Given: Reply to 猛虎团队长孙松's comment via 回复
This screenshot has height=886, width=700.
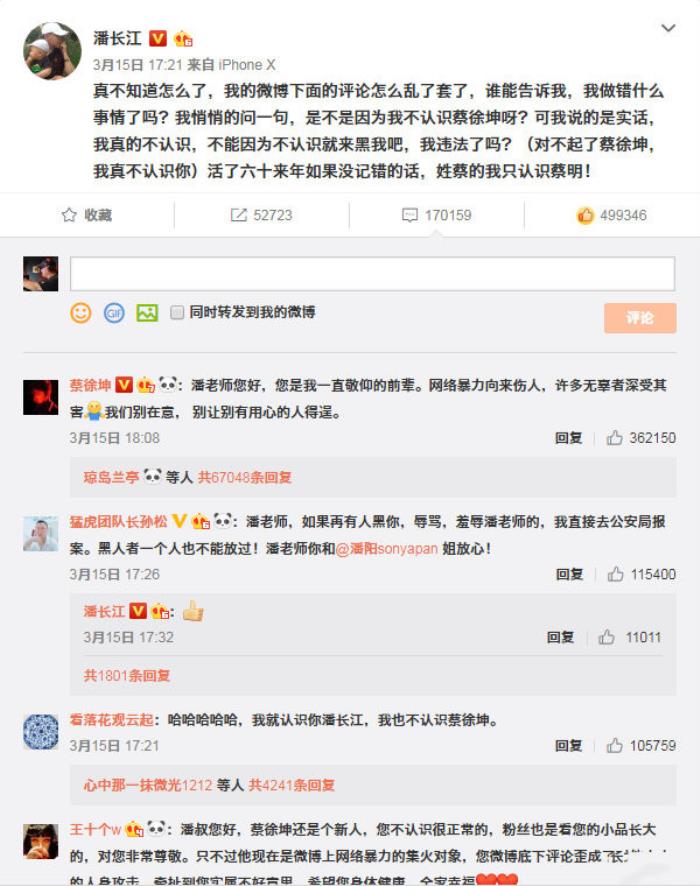Looking at the screenshot, I should (569, 574).
